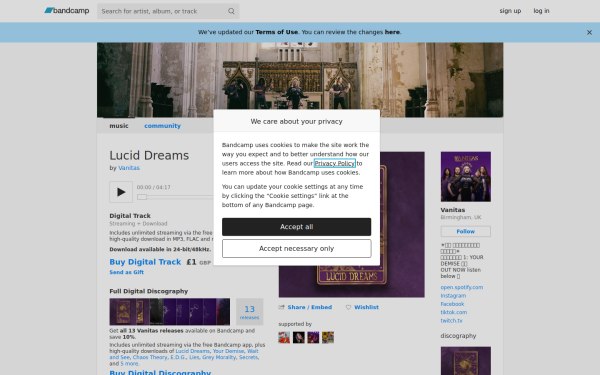This screenshot has width=600, height=375.
Task: Click the Bandcamp logo
Action: point(67,11)
